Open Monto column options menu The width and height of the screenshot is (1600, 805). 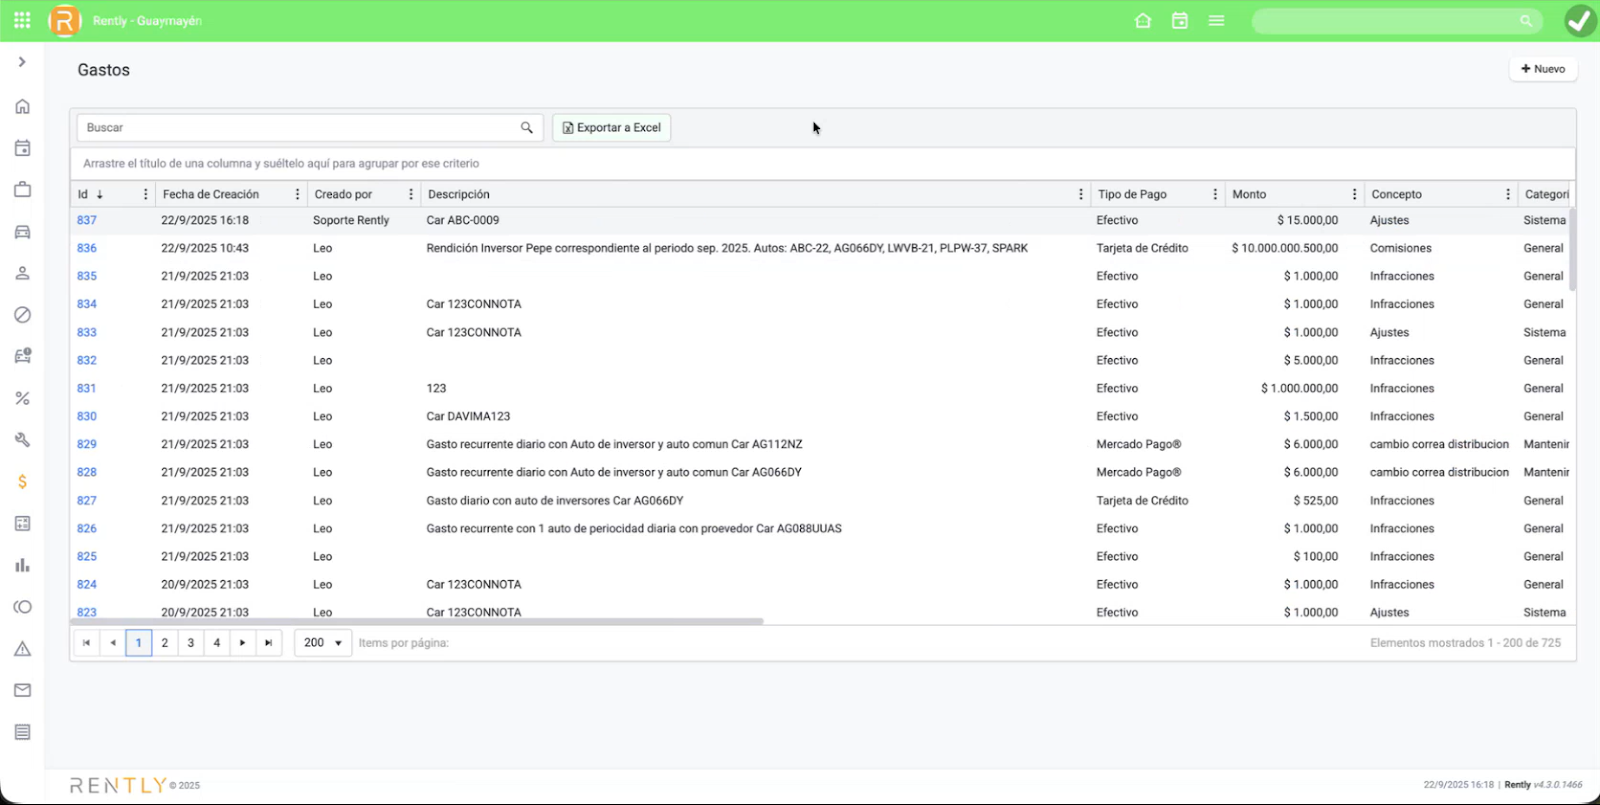click(x=1354, y=194)
